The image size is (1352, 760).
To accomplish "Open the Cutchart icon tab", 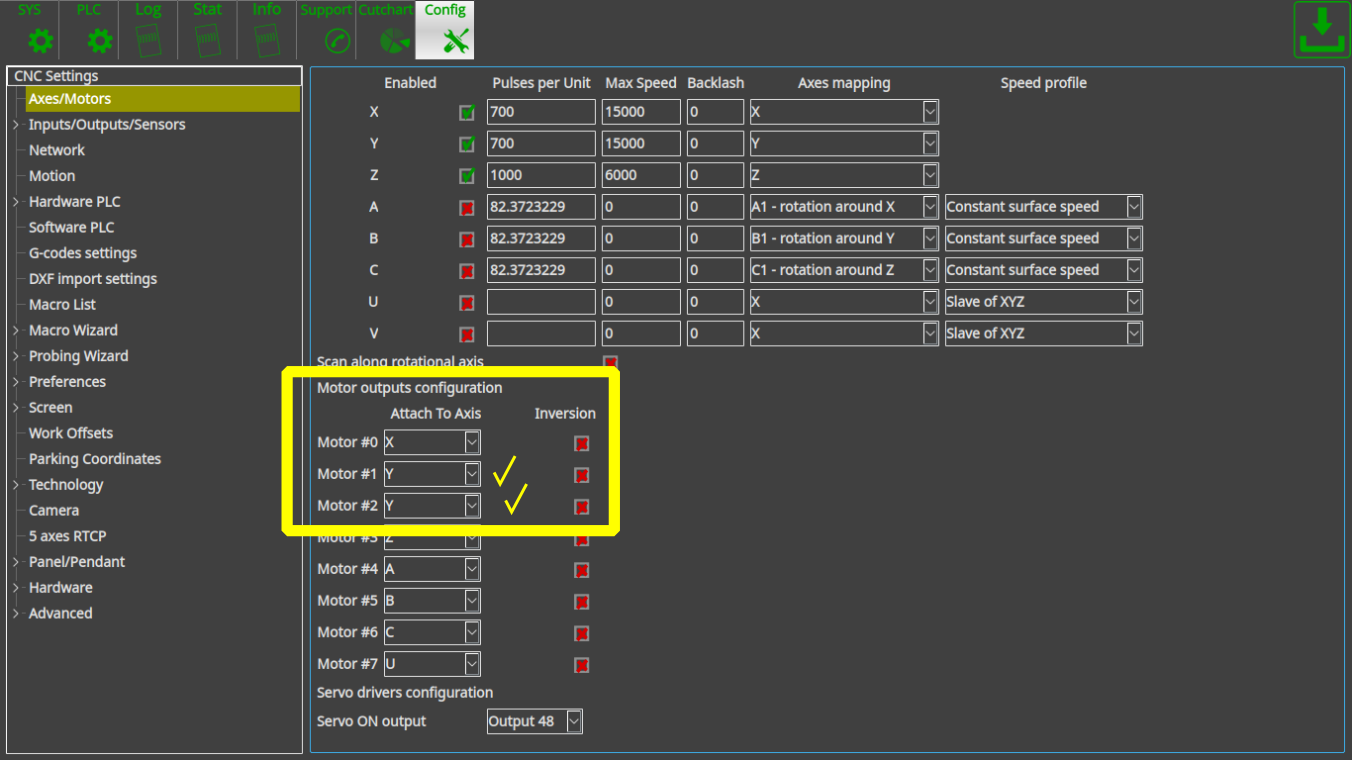I will [386, 30].
